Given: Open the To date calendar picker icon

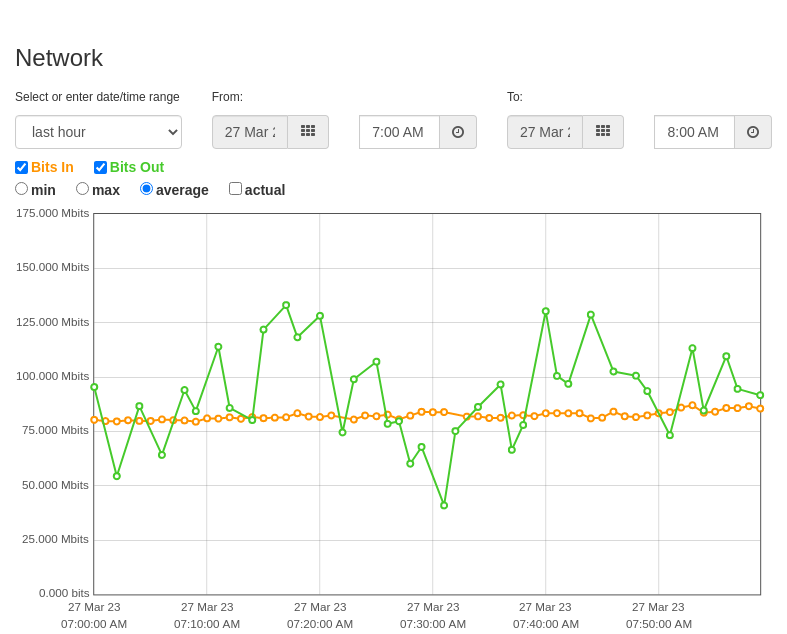Looking at the screenshot, I should [603, 132].
